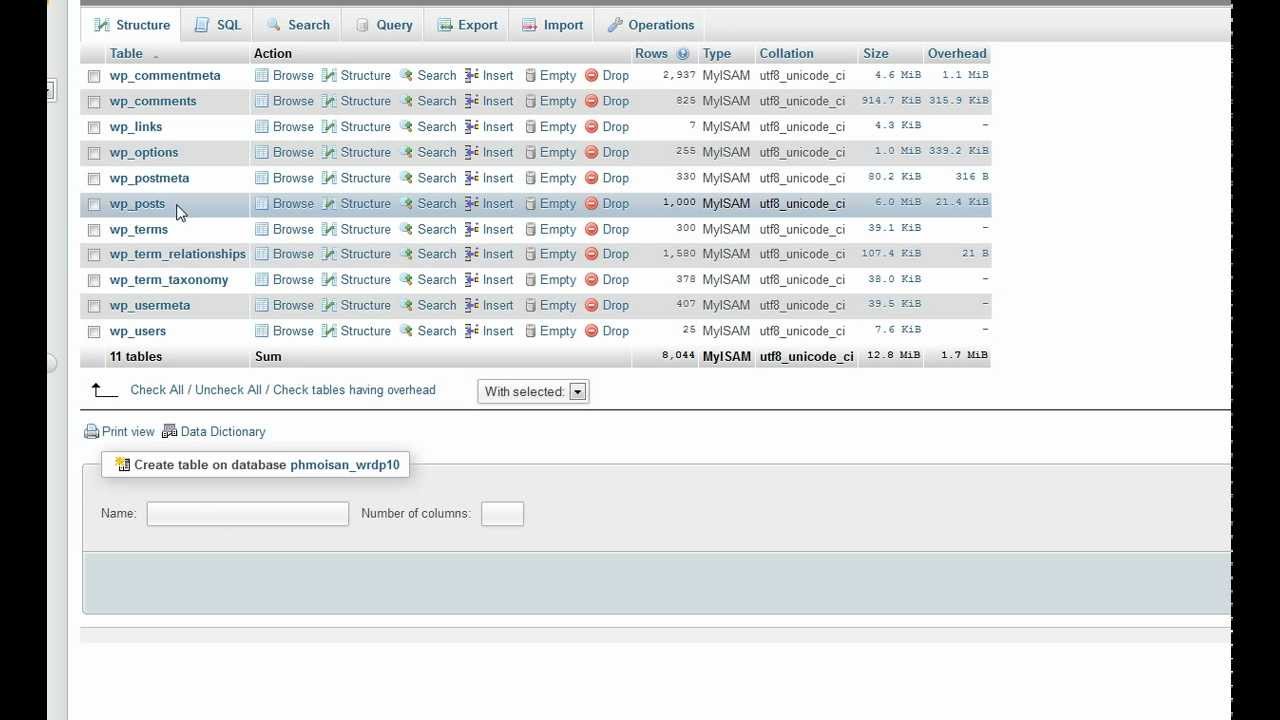Sort by Table column header

tap(126, 54)
